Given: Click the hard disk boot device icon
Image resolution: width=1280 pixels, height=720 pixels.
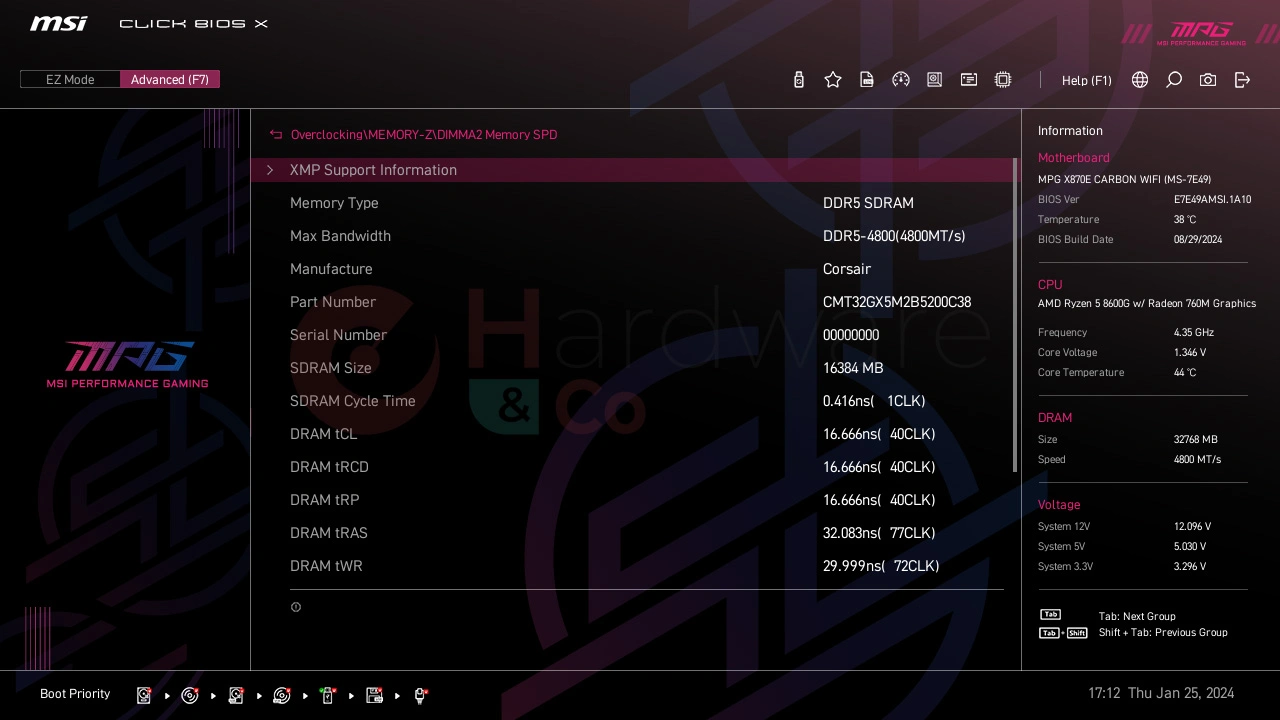Looking at the screenshot, I should point(144,695).
